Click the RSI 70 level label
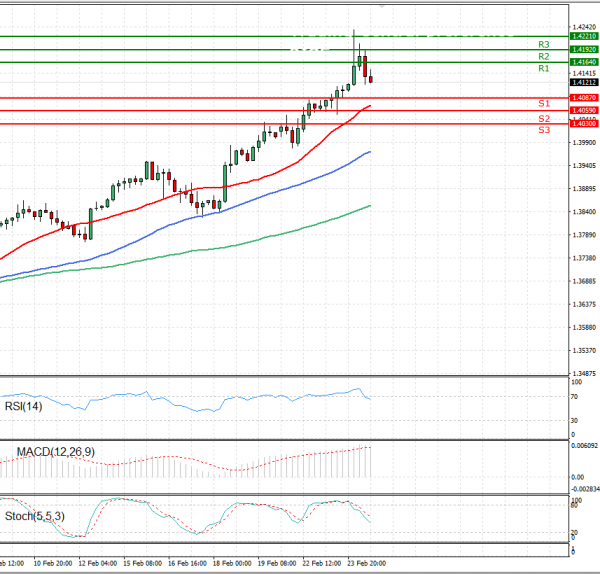Image resolution: width=600 pixels, height=574 pixels. point(574,397)
